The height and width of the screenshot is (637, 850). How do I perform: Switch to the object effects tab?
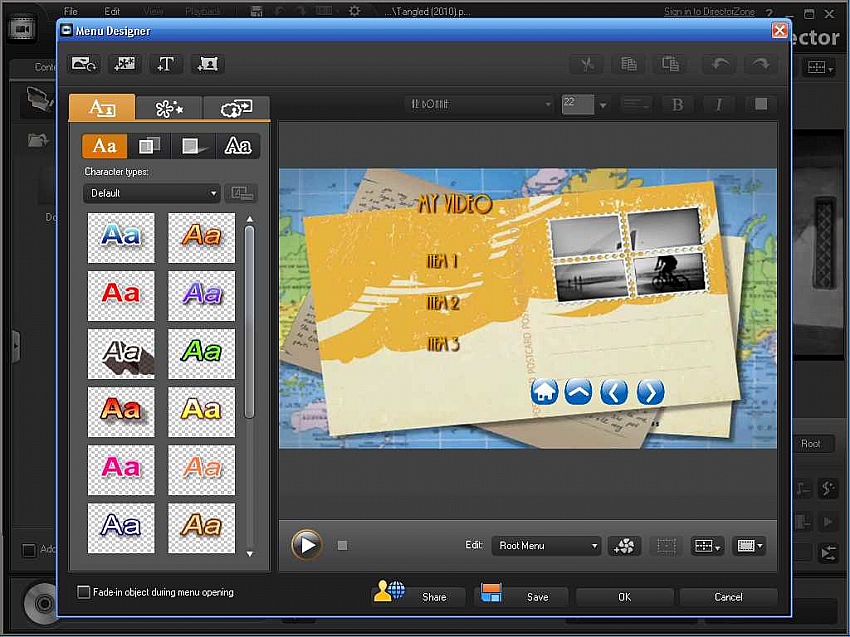pos(169,108)
